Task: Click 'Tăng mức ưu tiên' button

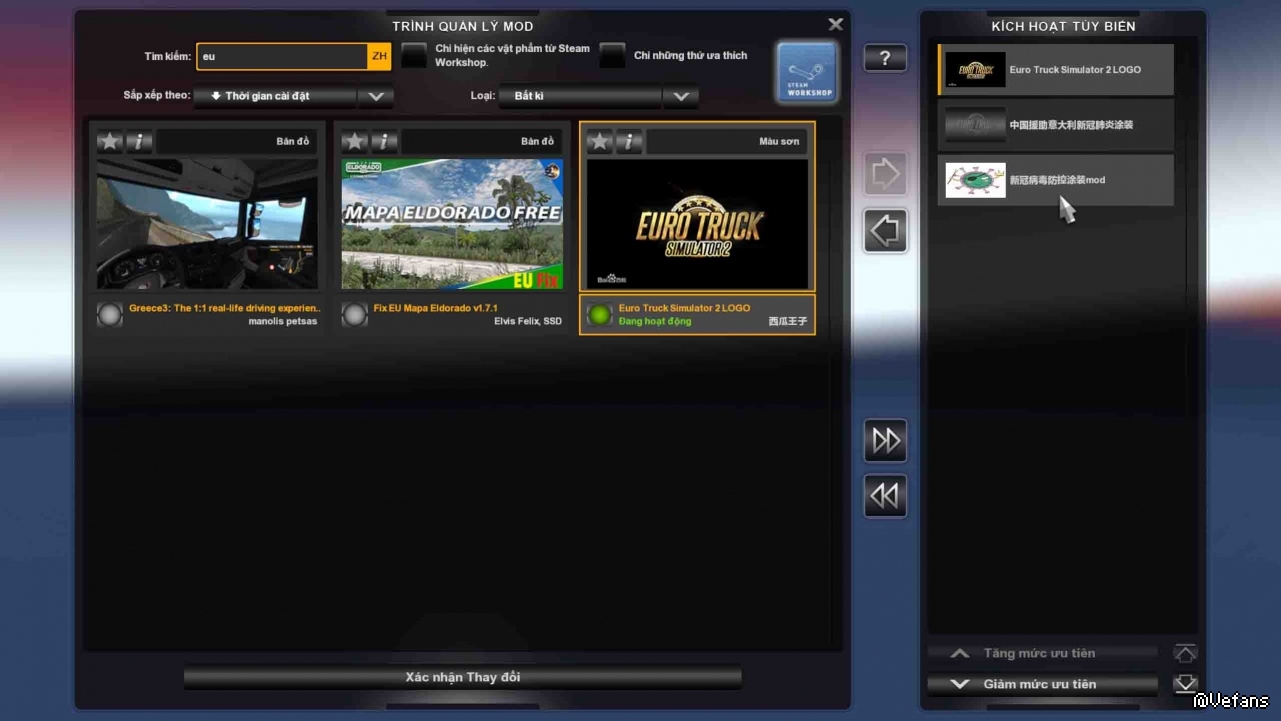Action: tap(1043, 653)
